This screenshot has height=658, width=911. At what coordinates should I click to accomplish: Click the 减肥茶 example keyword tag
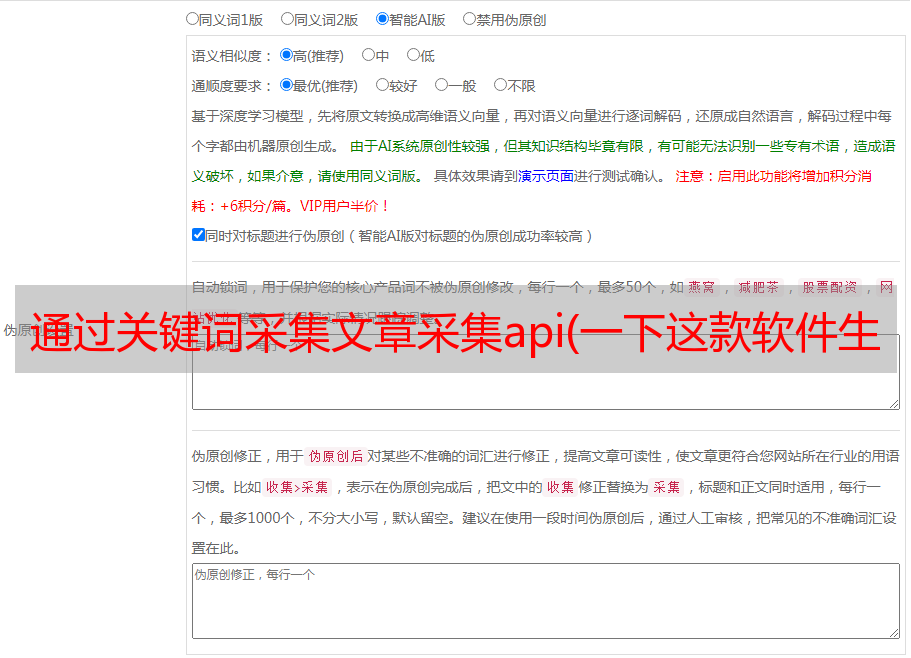(758, 287)
